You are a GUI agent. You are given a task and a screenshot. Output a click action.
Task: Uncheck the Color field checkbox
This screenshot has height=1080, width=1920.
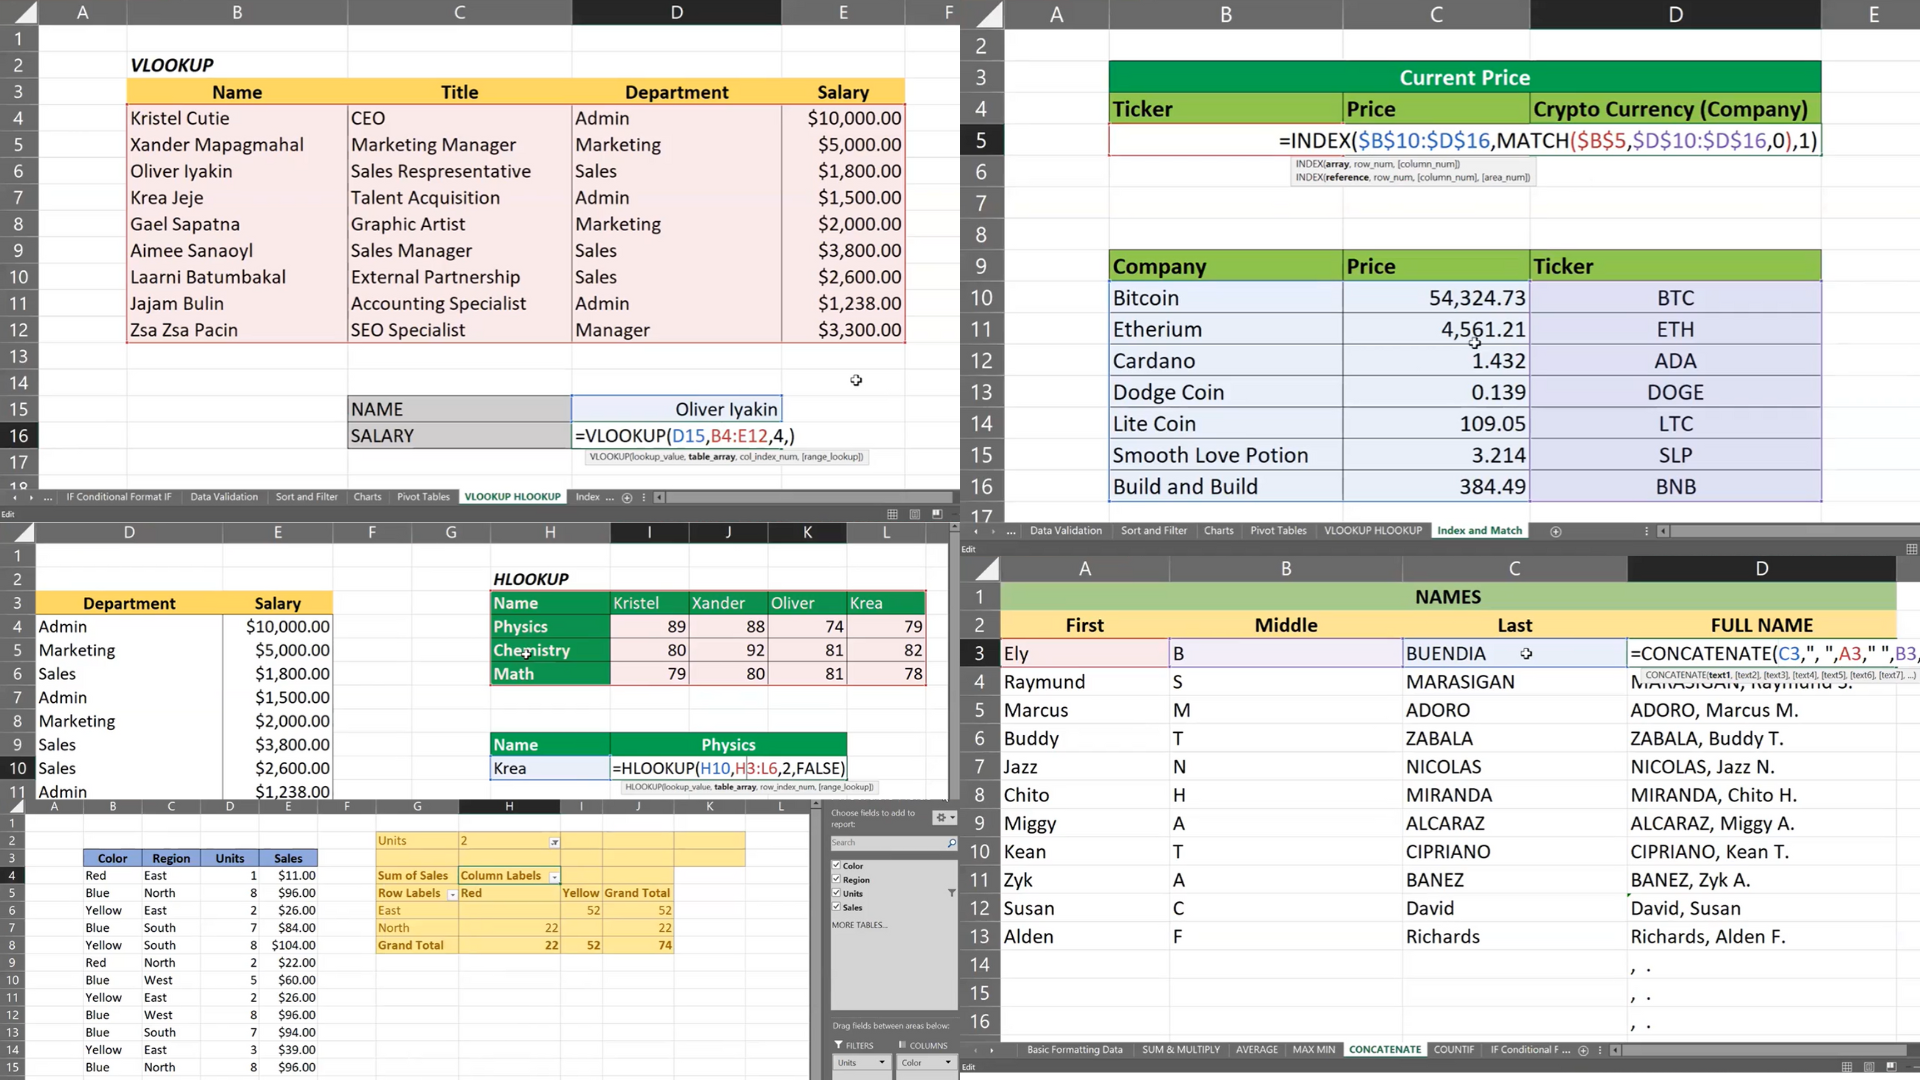click(837, 865)
